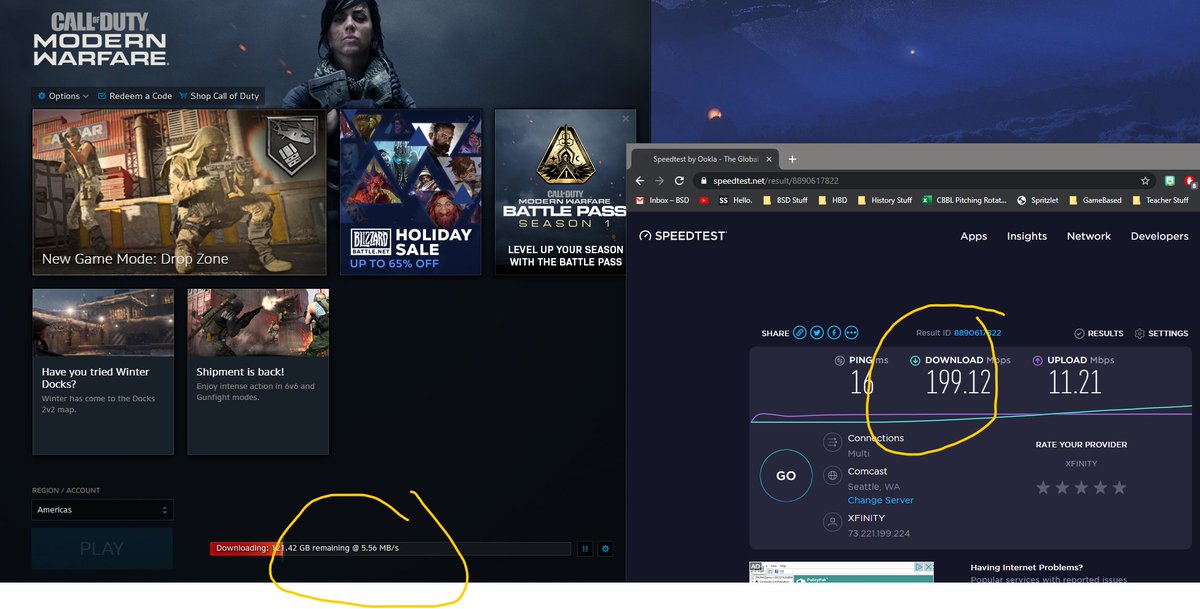The image size is (1200, 609).
Task: Open download settings gear beside pause button
Action: 605,548
